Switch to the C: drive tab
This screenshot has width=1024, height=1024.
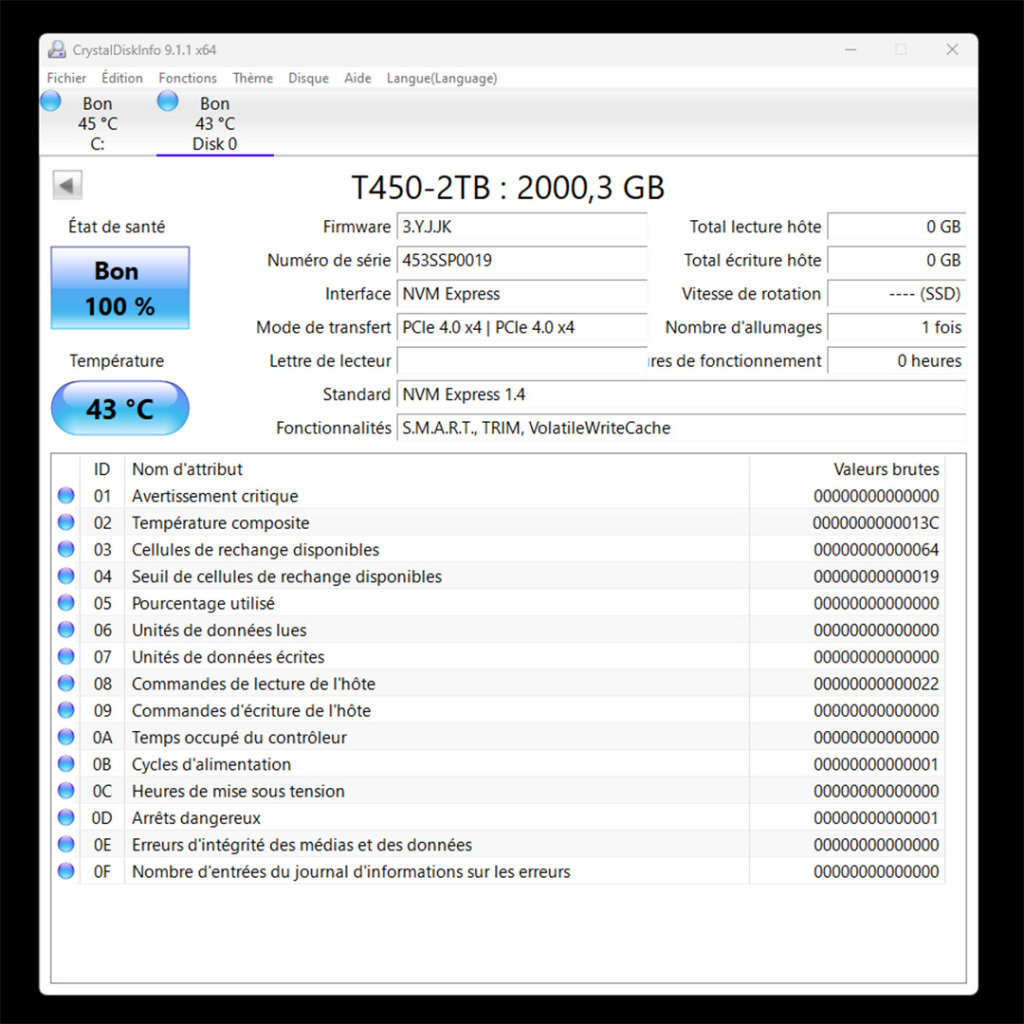click(x=97, y=123)
